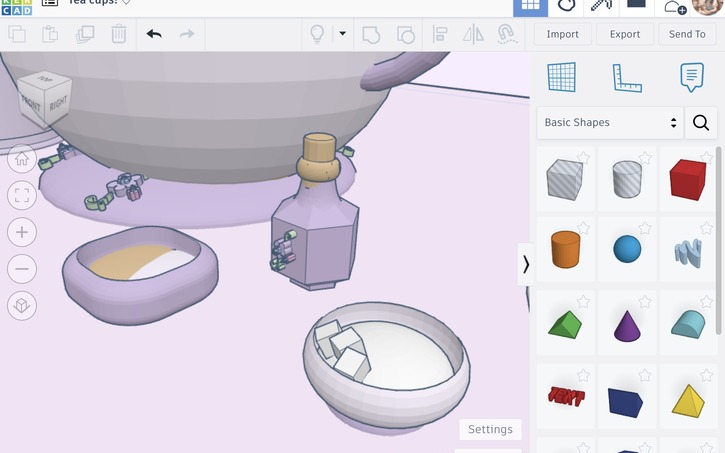Screen dimensions: 725x453
Task: Click the Align tool icon
Action: point(440,34)
